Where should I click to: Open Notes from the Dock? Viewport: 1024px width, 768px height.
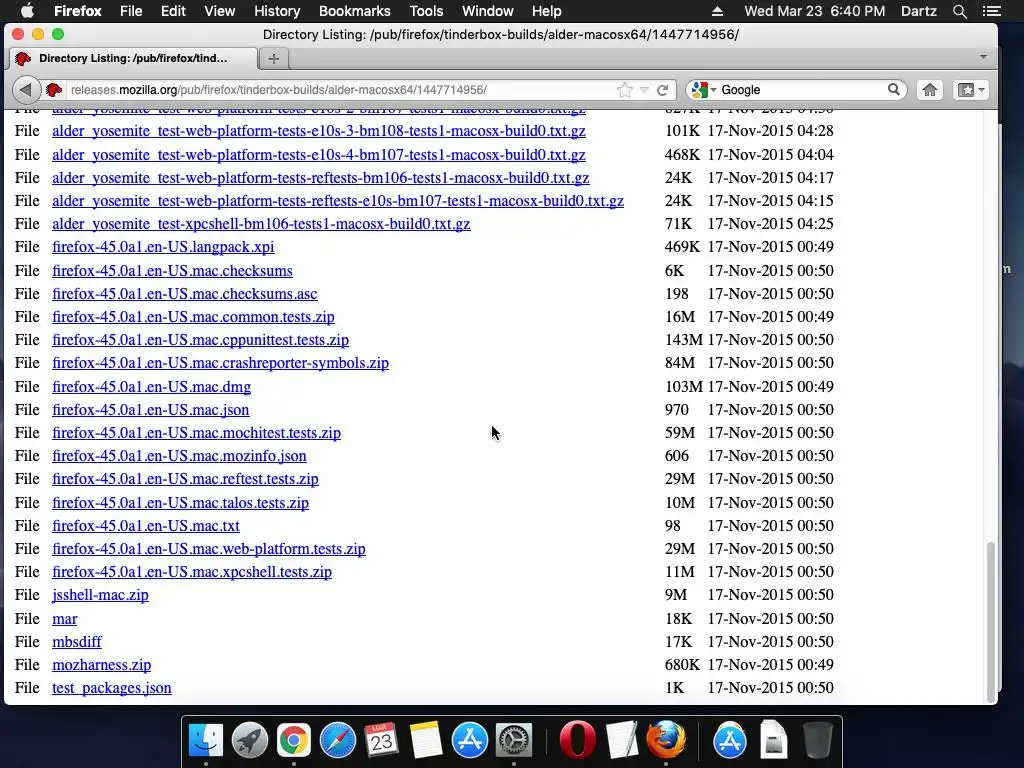[x=426, y=740]
